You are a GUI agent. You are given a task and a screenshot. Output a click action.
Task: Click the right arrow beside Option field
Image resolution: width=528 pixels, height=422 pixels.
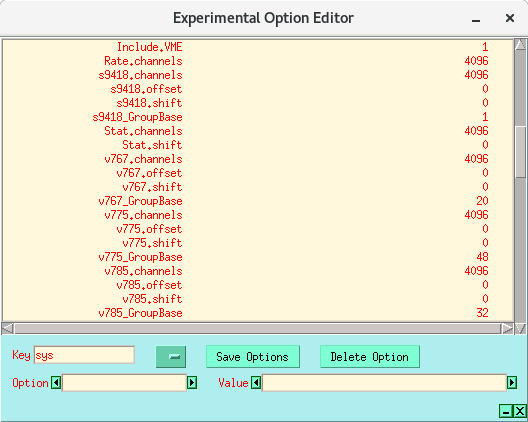192,383
